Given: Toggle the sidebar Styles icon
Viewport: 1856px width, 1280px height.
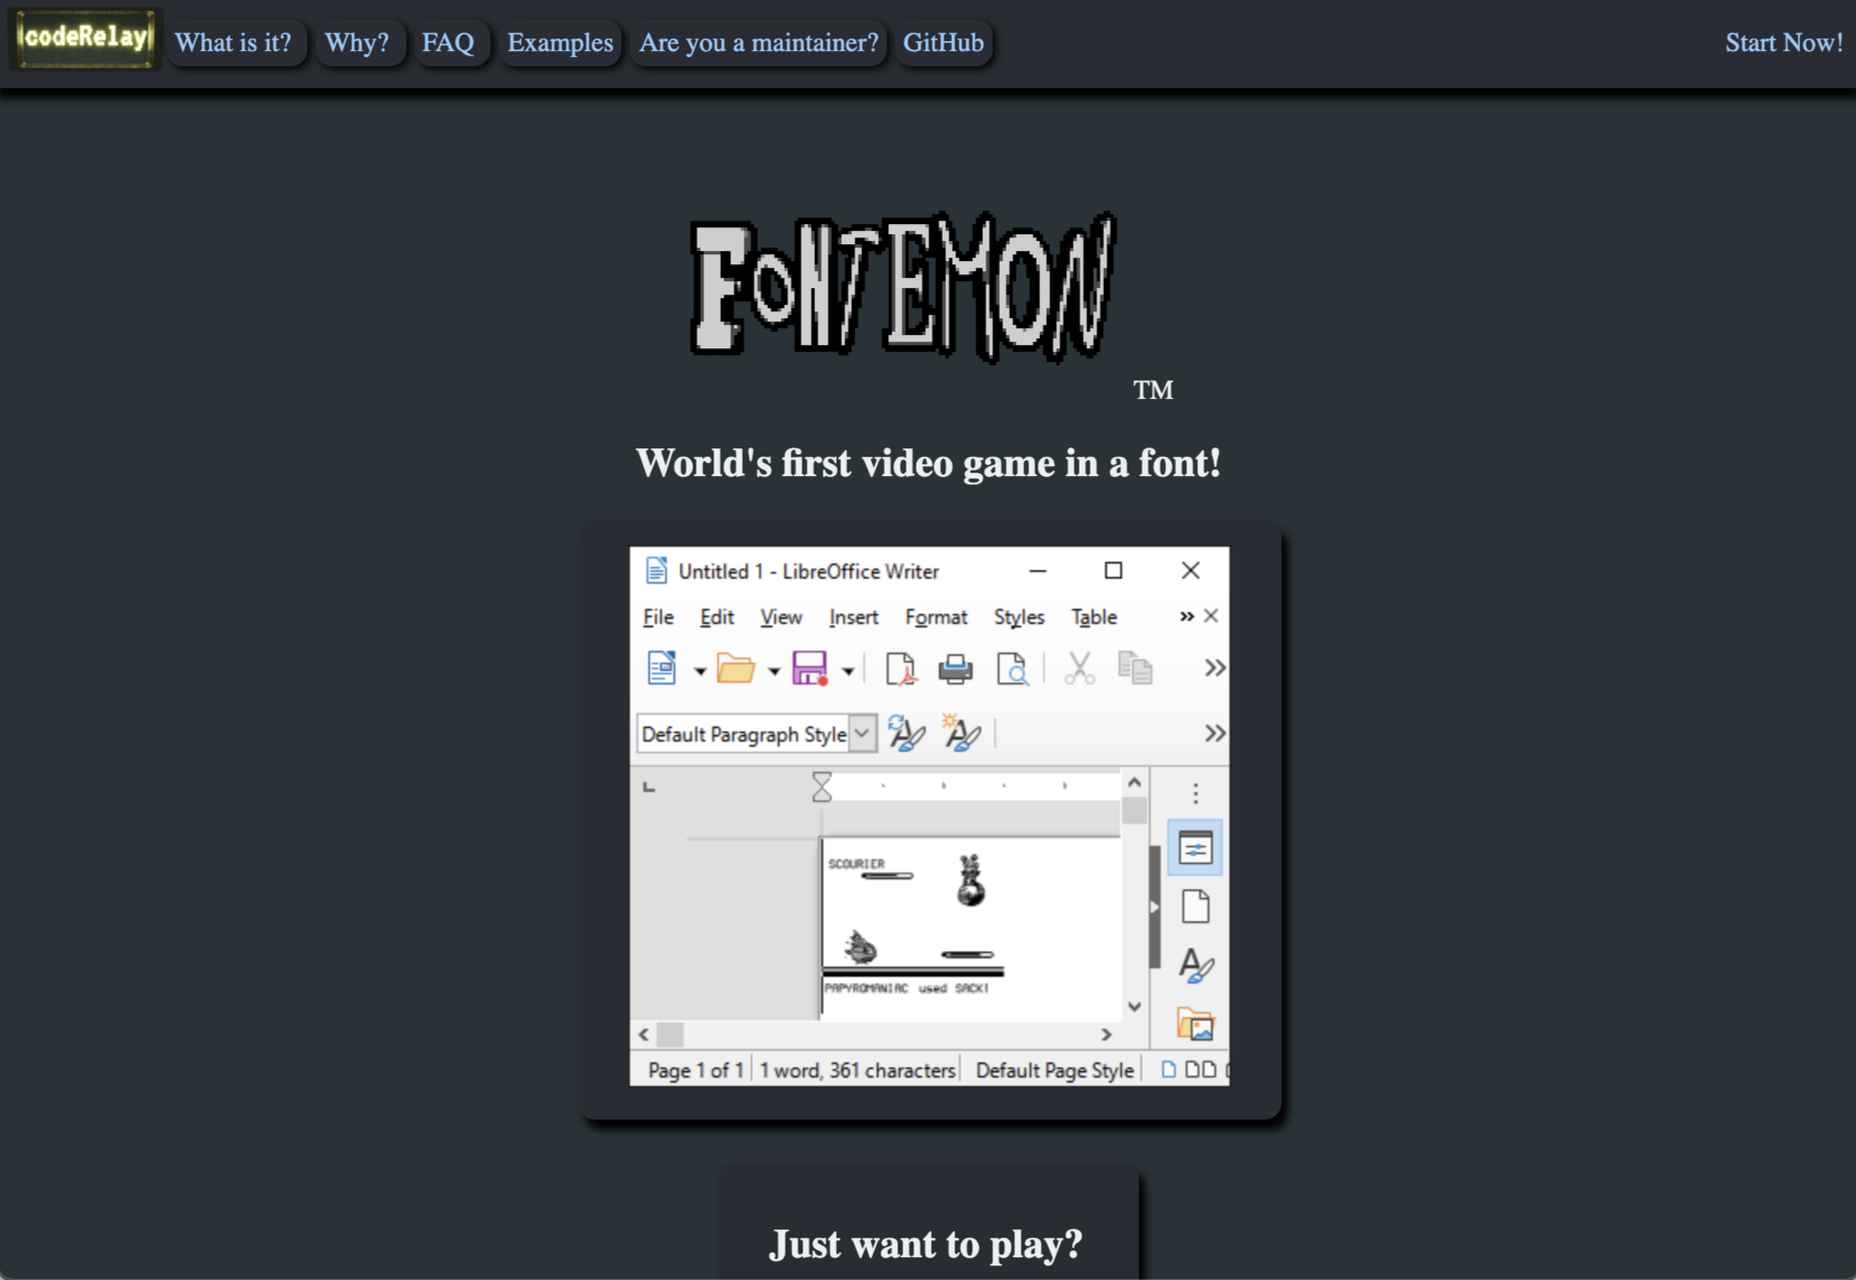Looking at the screenshot, I should [x=1196, y=965].
